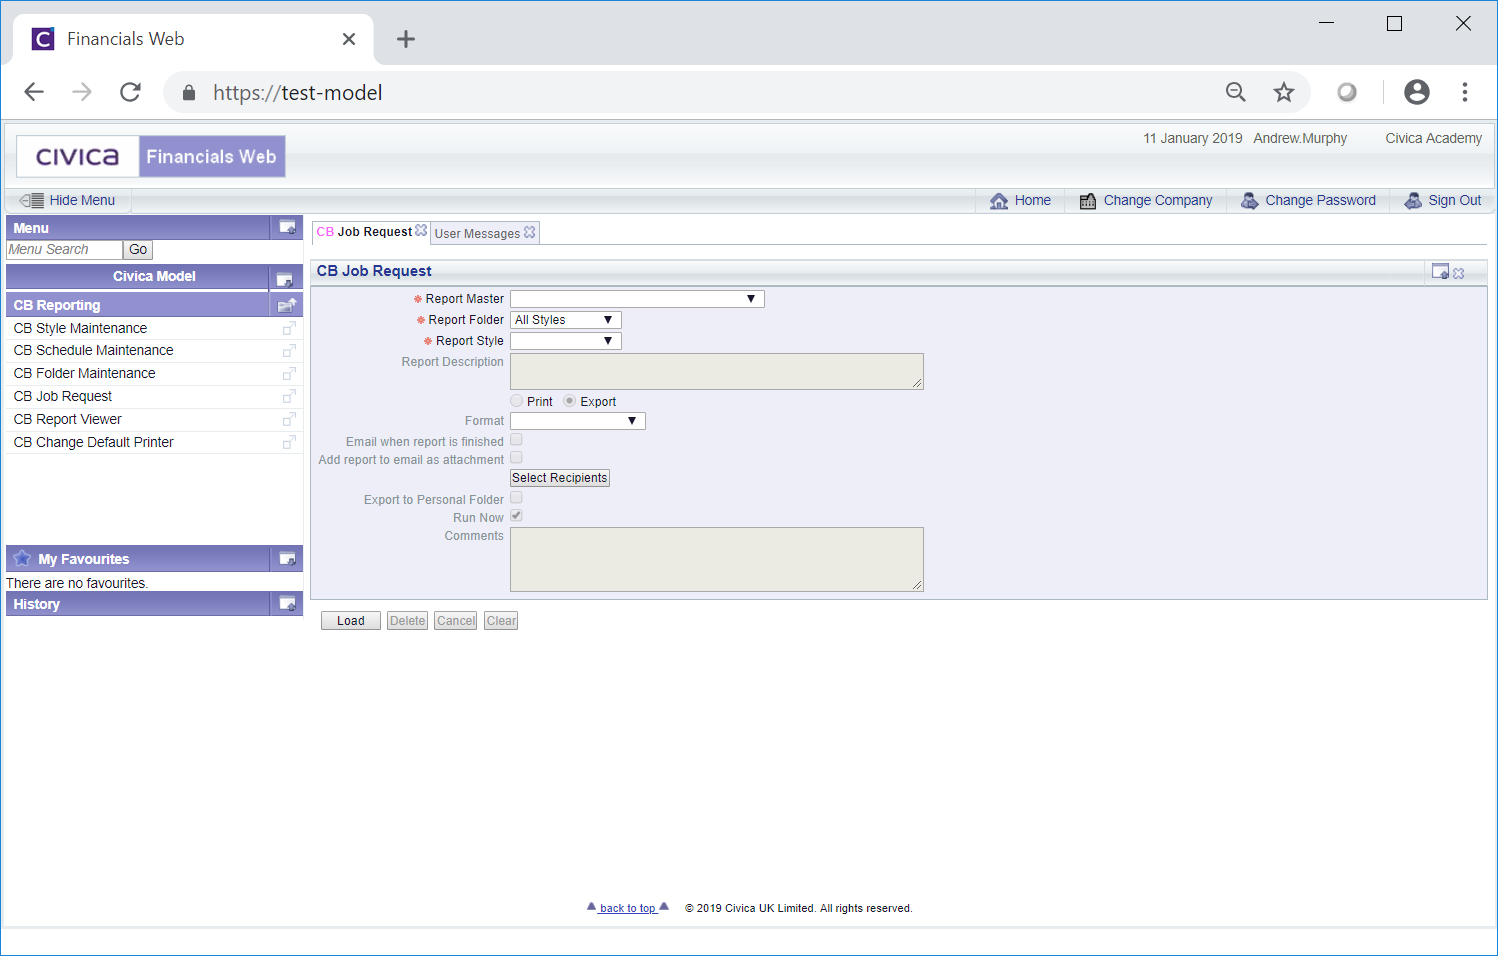Toggle the My Favourites panel icon
Image resolution: width=1498 pixels, height=956 pixels.
(287, 559)
